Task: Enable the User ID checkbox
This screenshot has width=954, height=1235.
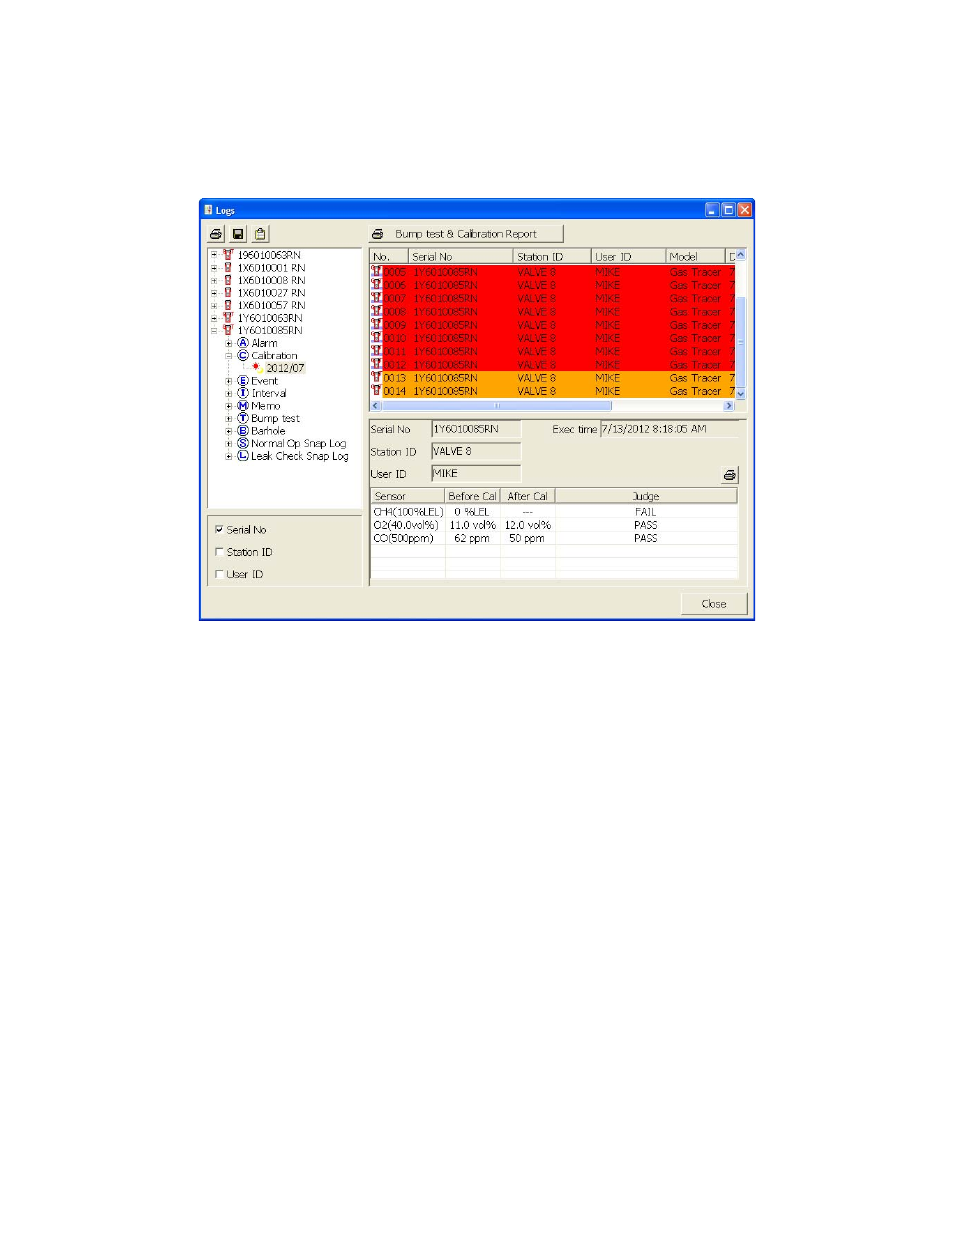Action: pyautogui.click(x=219, y=574)
